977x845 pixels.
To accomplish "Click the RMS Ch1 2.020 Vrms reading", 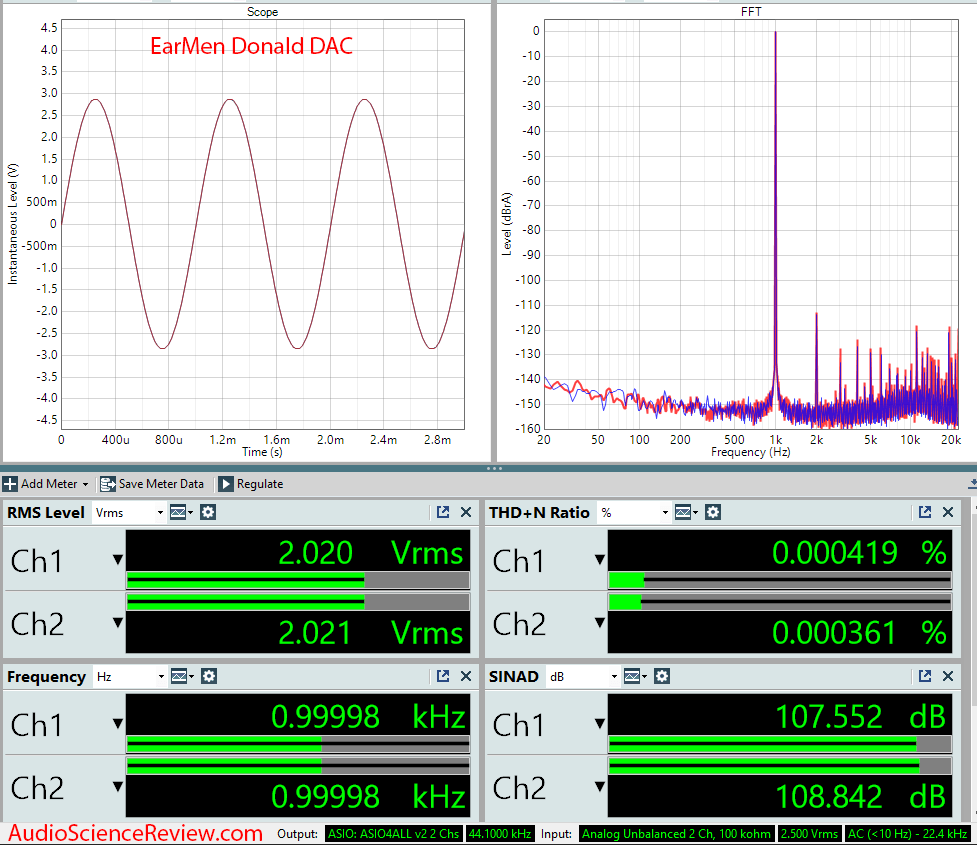I will (x=370, y=553).
